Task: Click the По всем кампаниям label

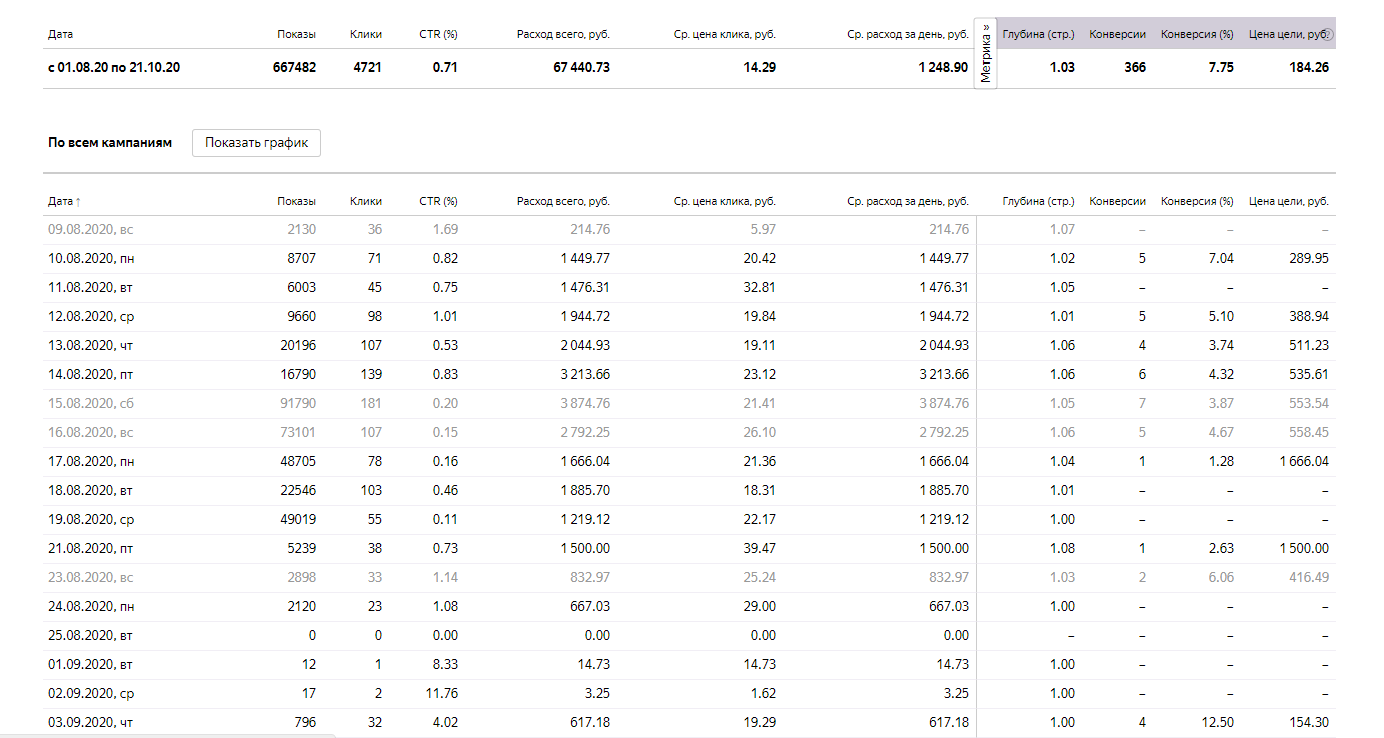Action: (110, 143)
